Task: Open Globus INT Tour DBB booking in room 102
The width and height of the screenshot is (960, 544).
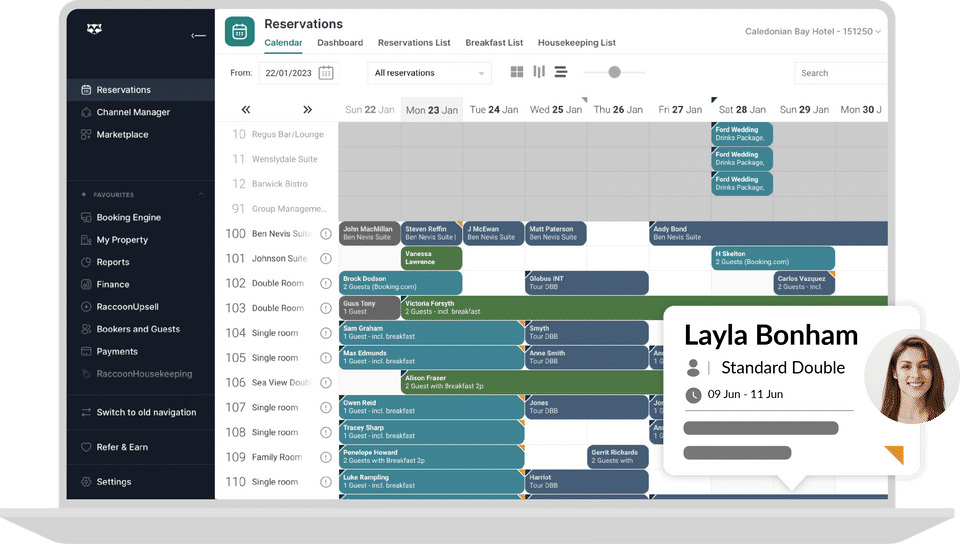Action: click(587, 283)
